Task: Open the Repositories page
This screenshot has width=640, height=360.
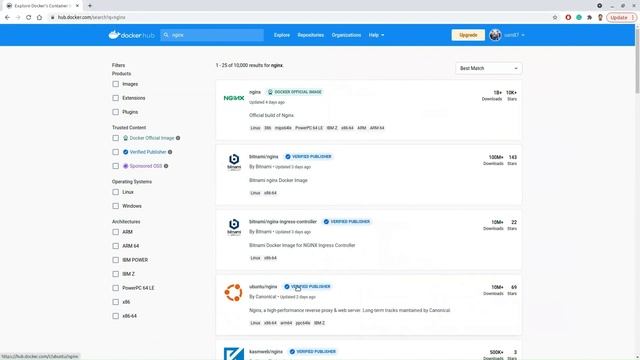Action: coord(311,35)
